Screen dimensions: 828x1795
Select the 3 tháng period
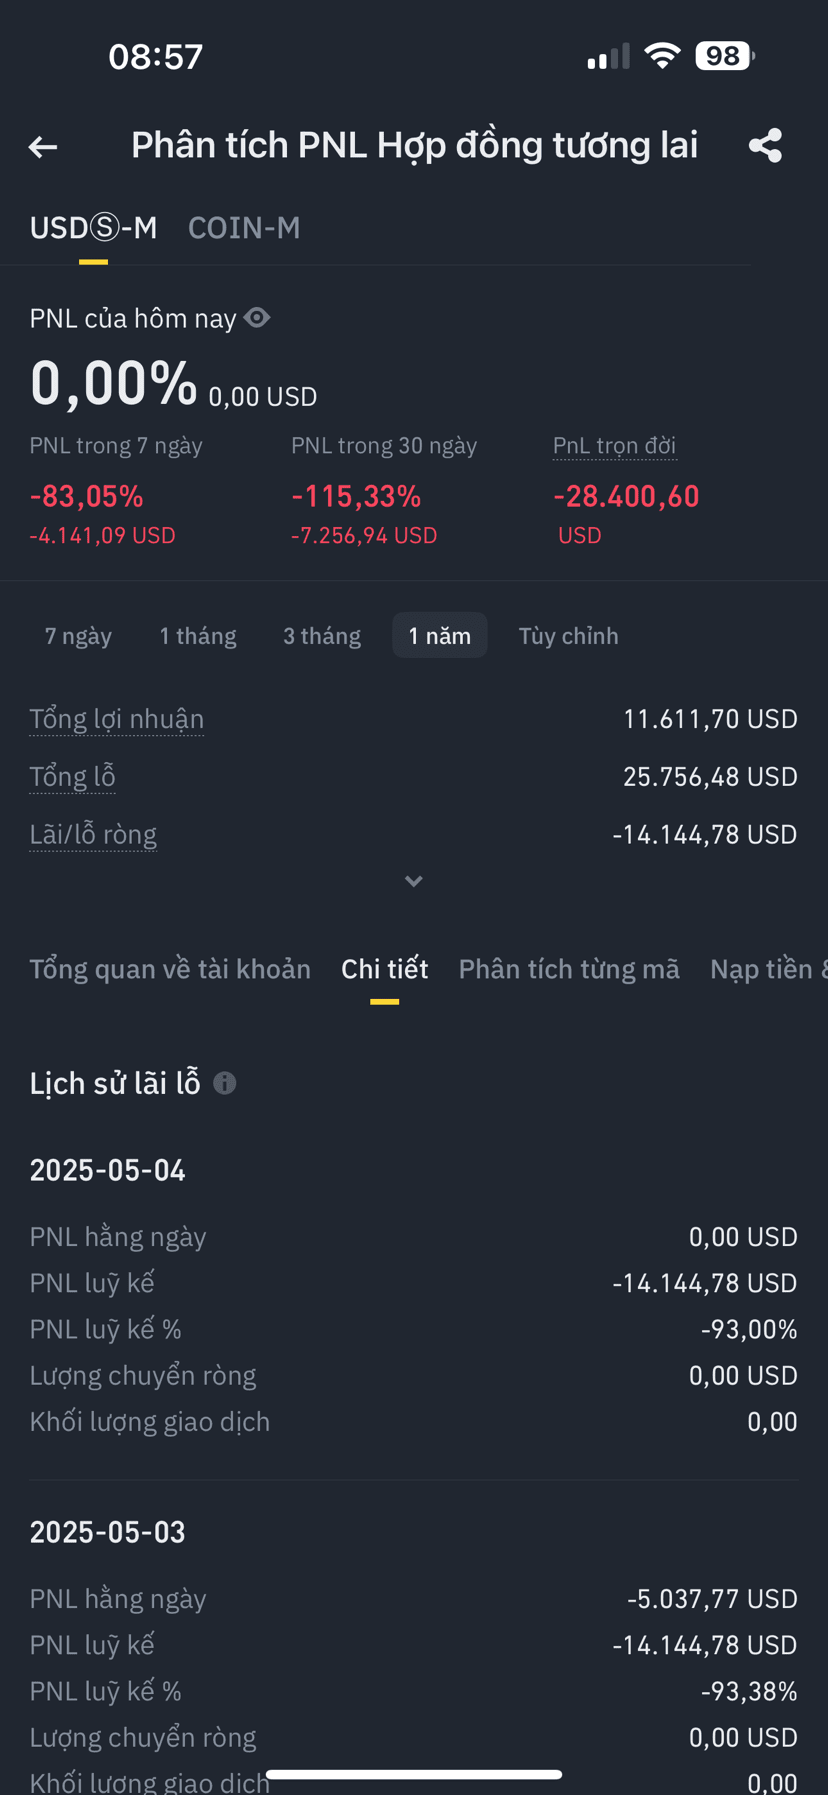coord(322,636)
